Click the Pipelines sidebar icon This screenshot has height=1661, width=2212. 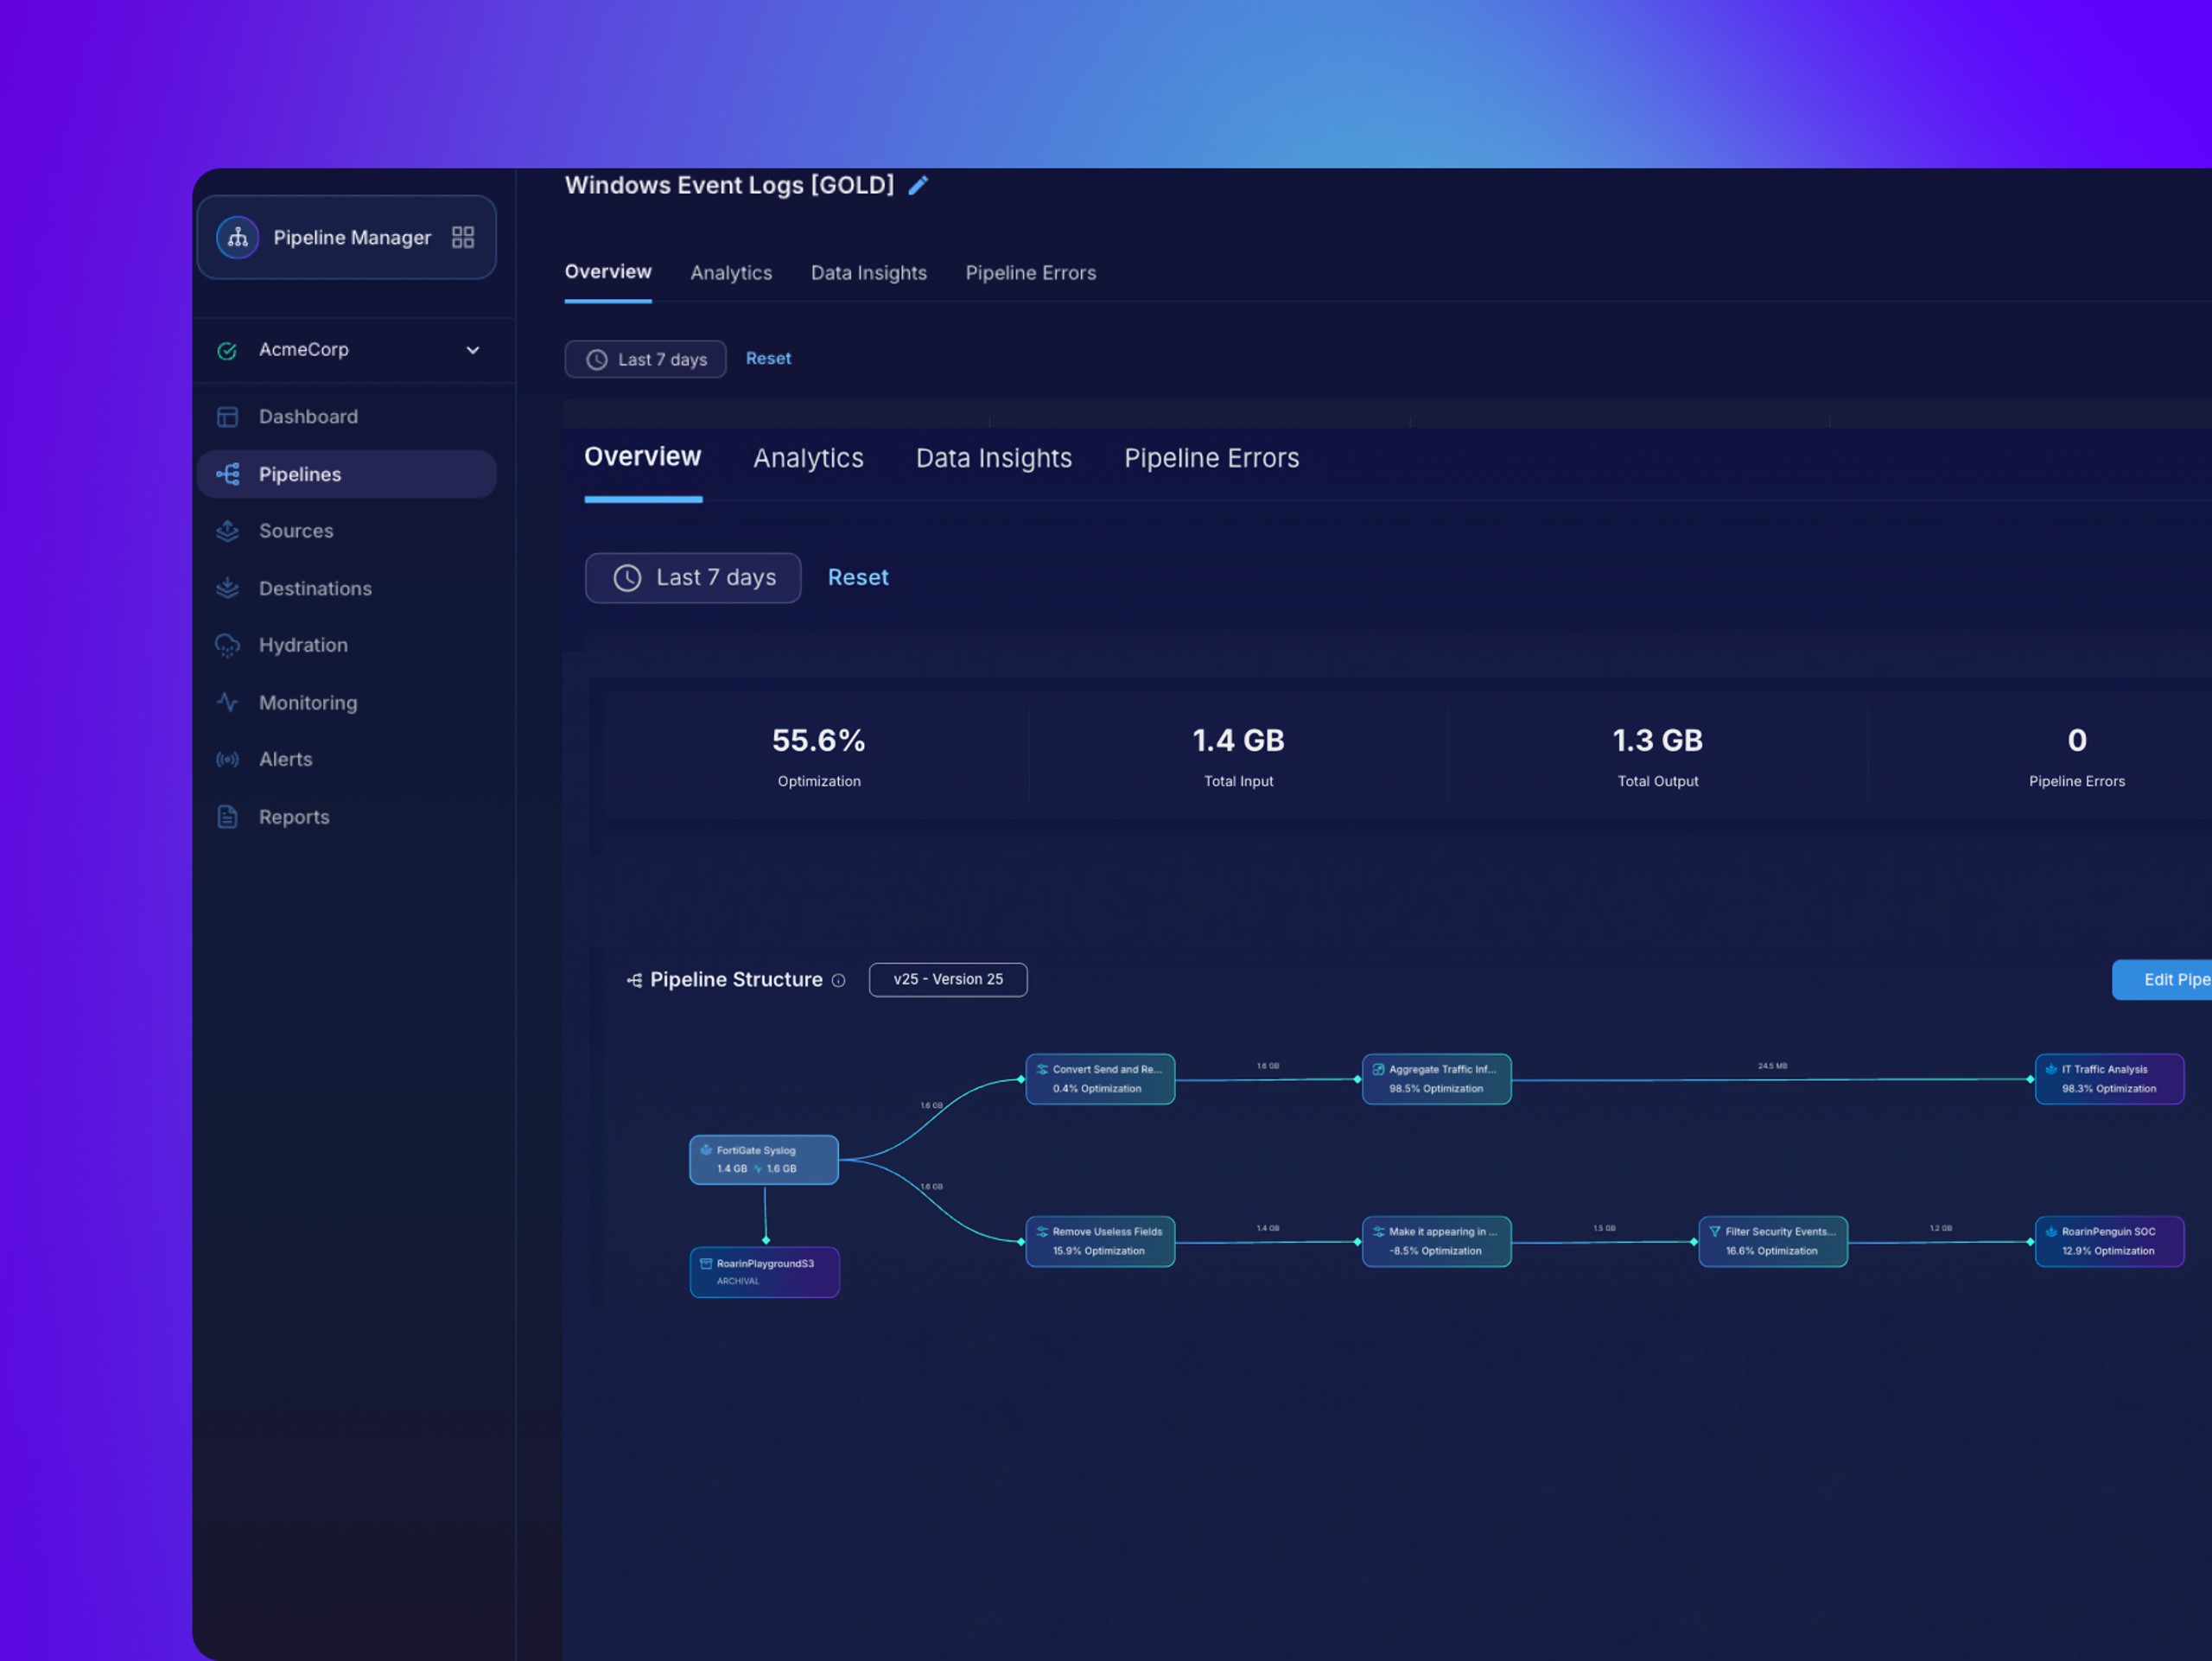pyautogui.click(x=228, y=474)
